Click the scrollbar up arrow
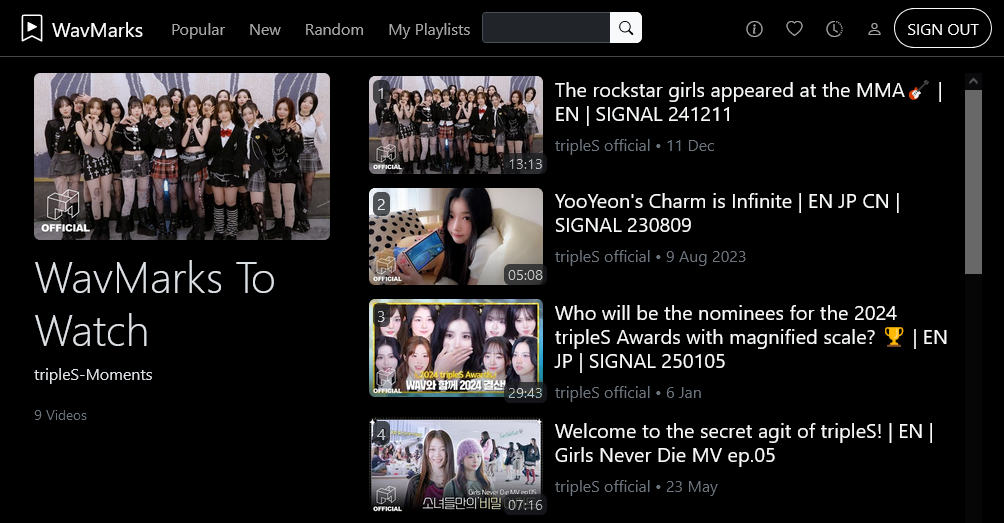1004x523 pixels. (973, 81)
